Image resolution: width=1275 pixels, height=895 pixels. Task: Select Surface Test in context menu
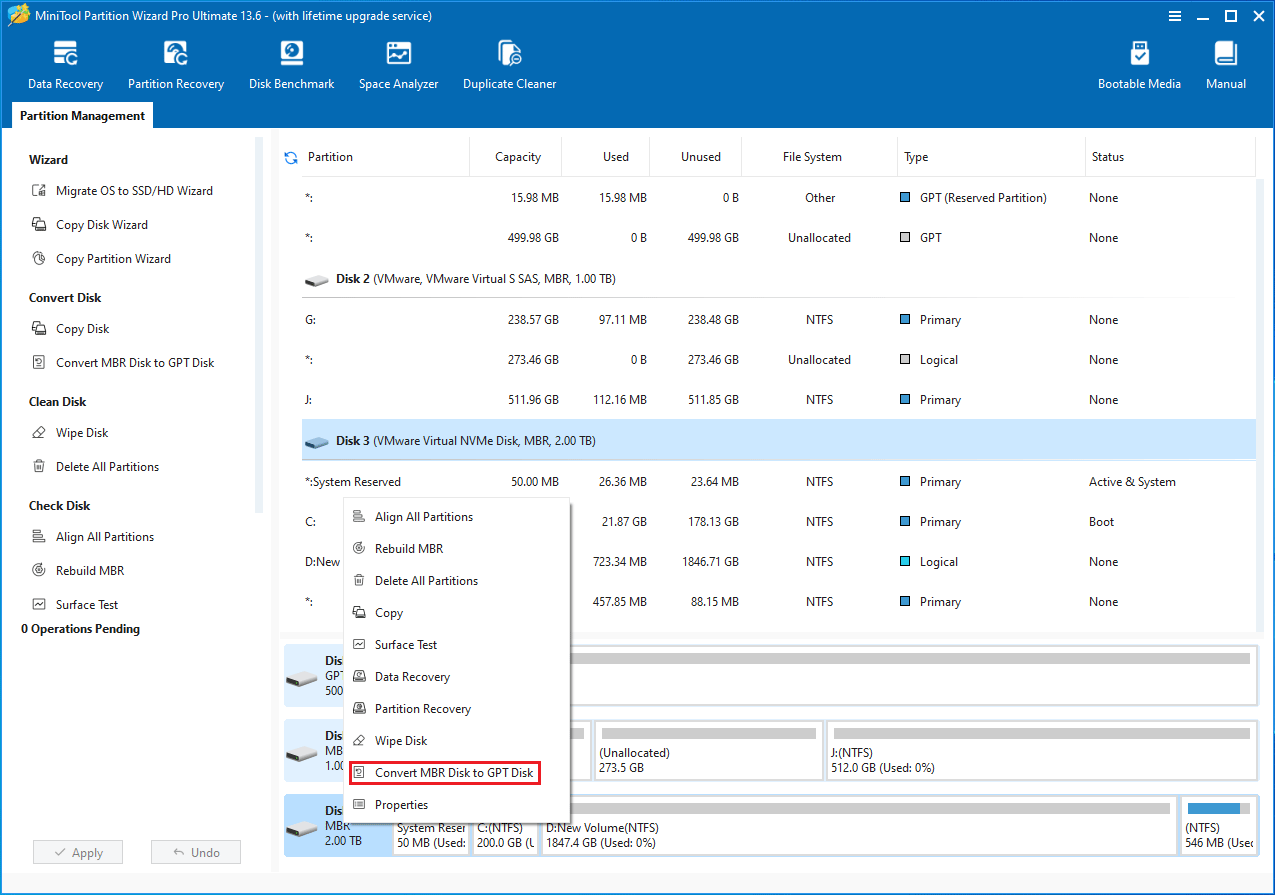[x=457, y=645]
